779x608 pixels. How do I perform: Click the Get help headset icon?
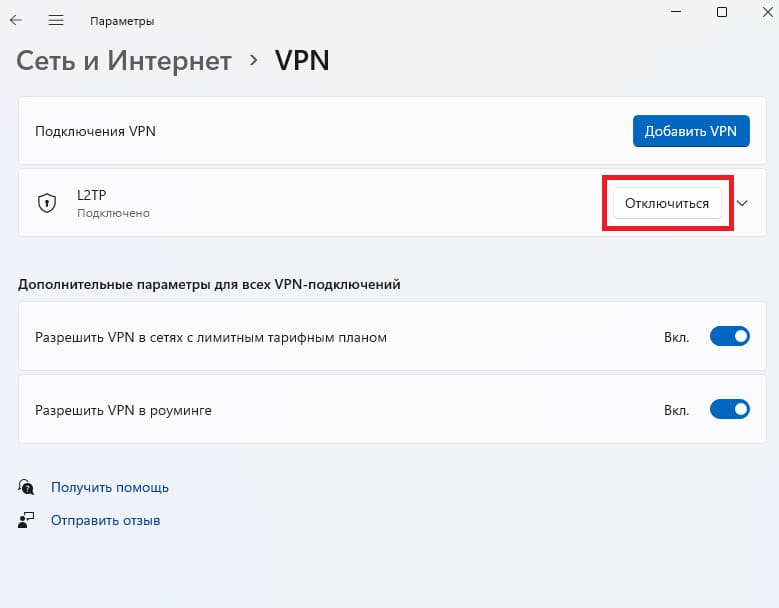click(x=26, y=487)
